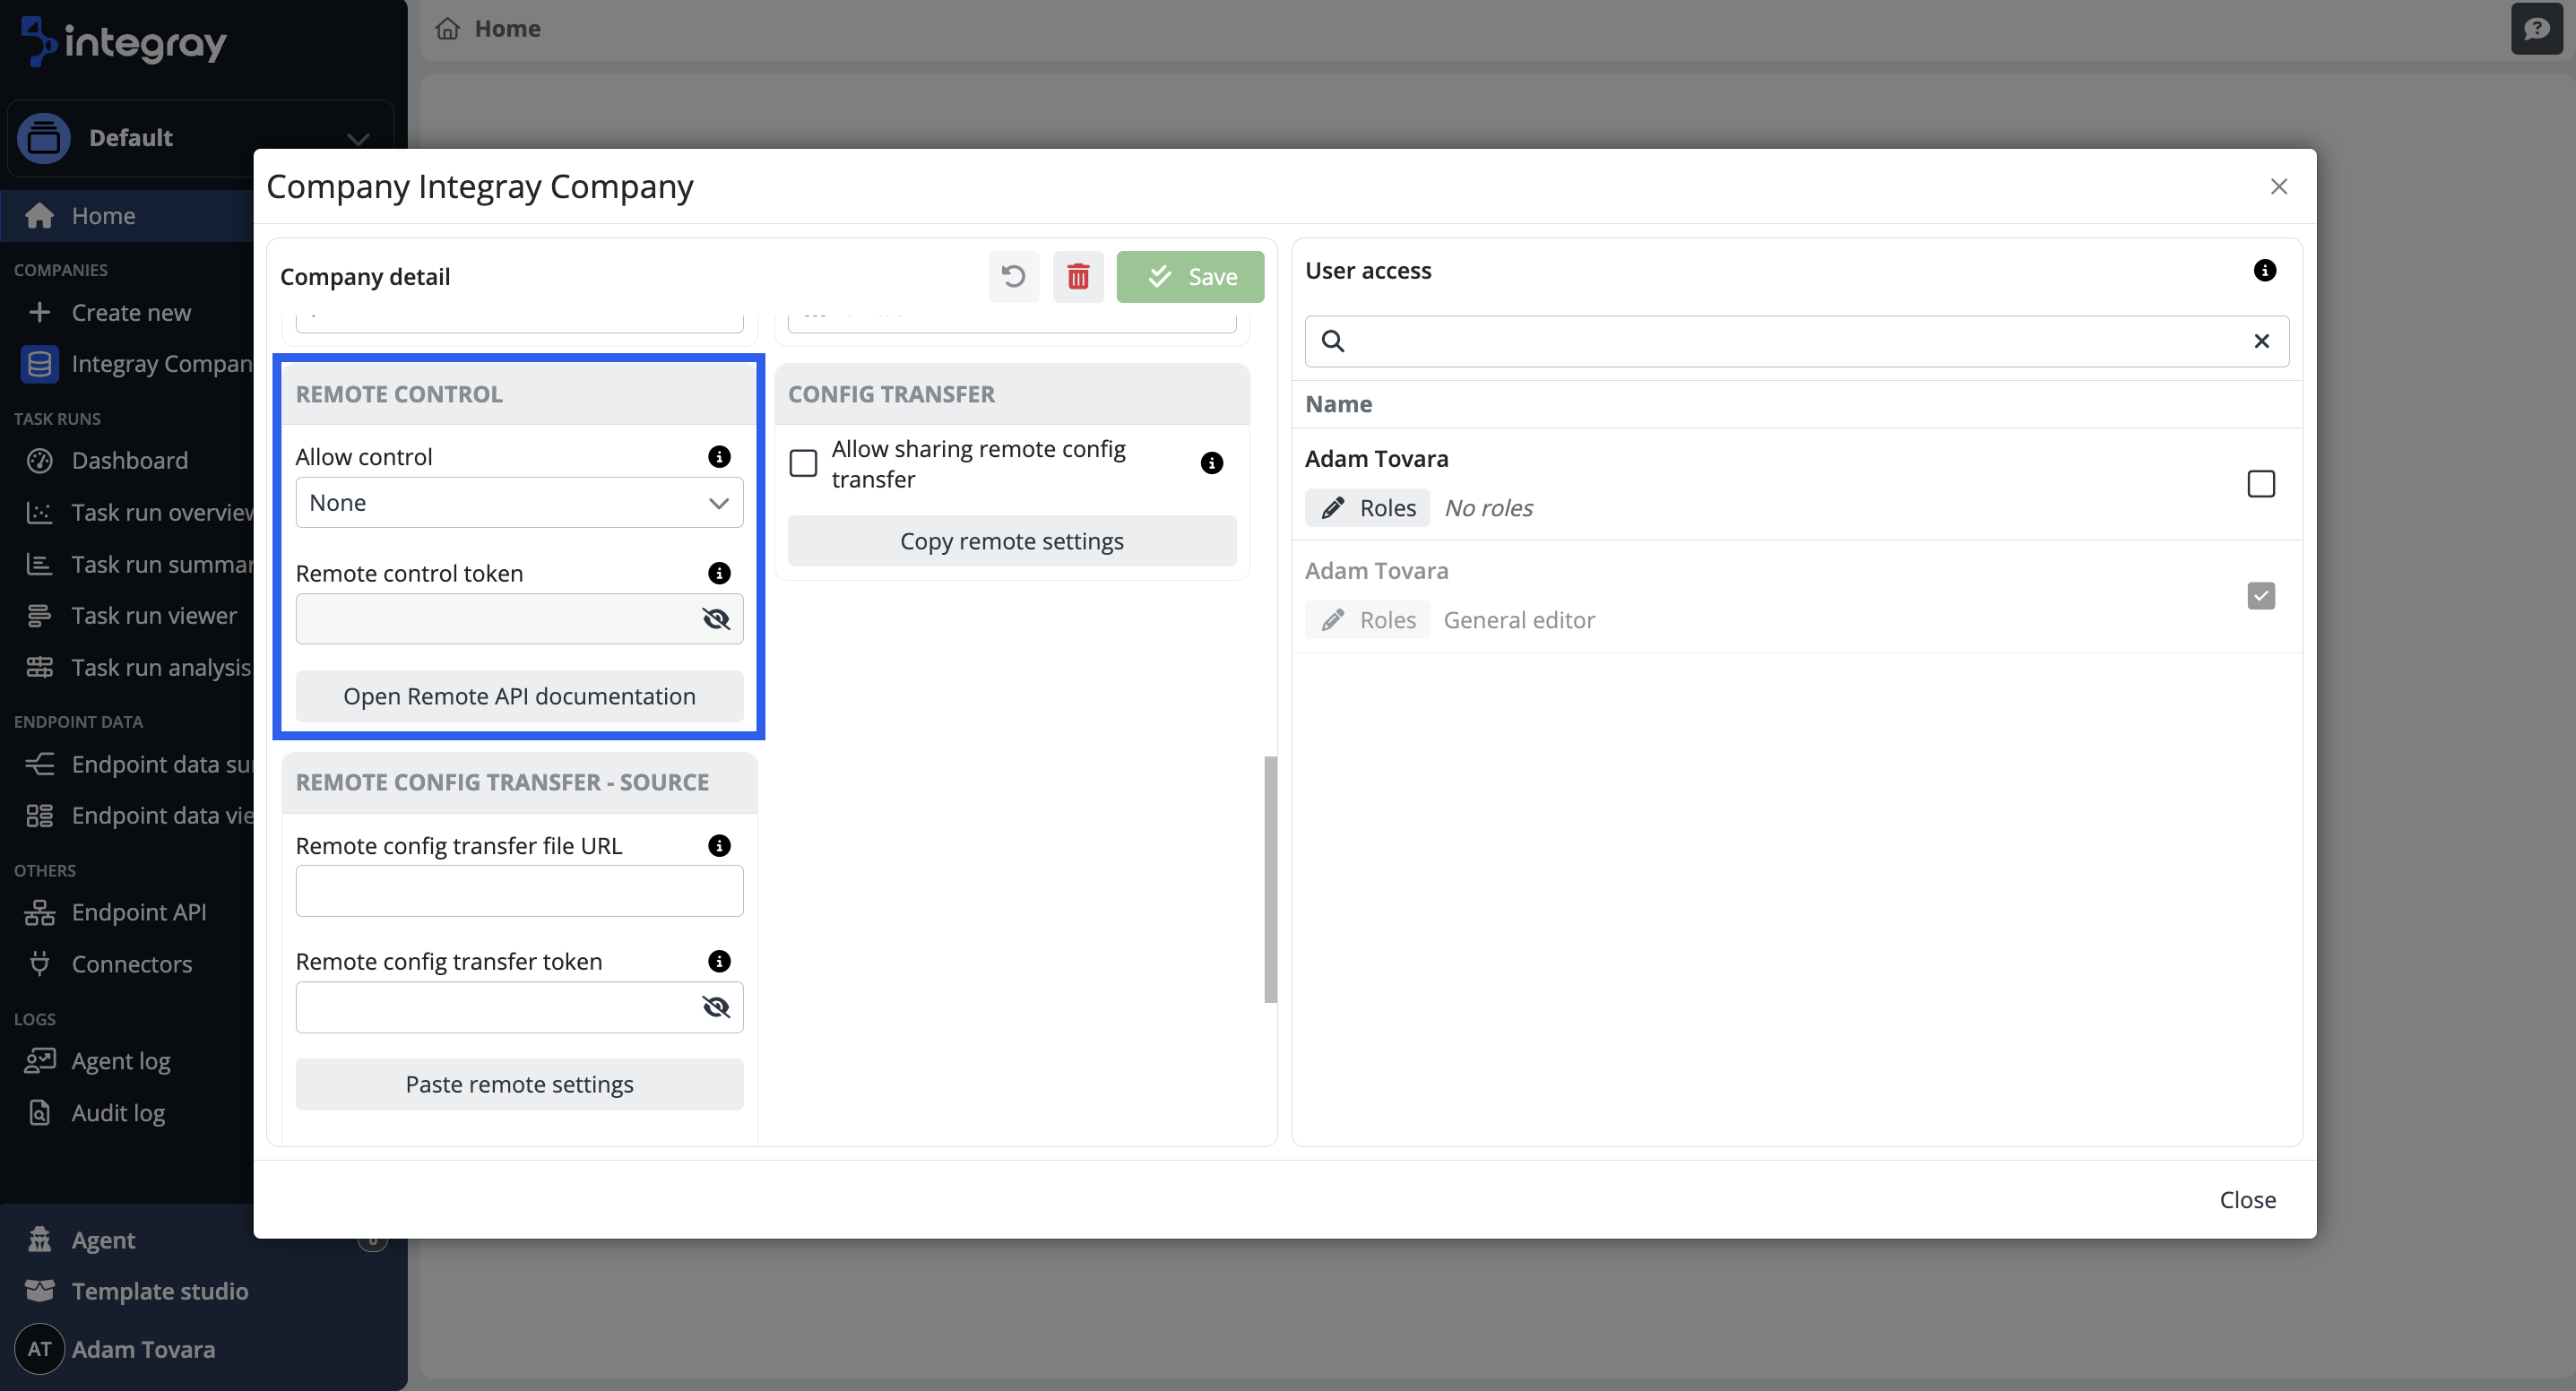Click the User access info icon
The height and width of the screenshot is (1391, 2576).
point(2264,271)
